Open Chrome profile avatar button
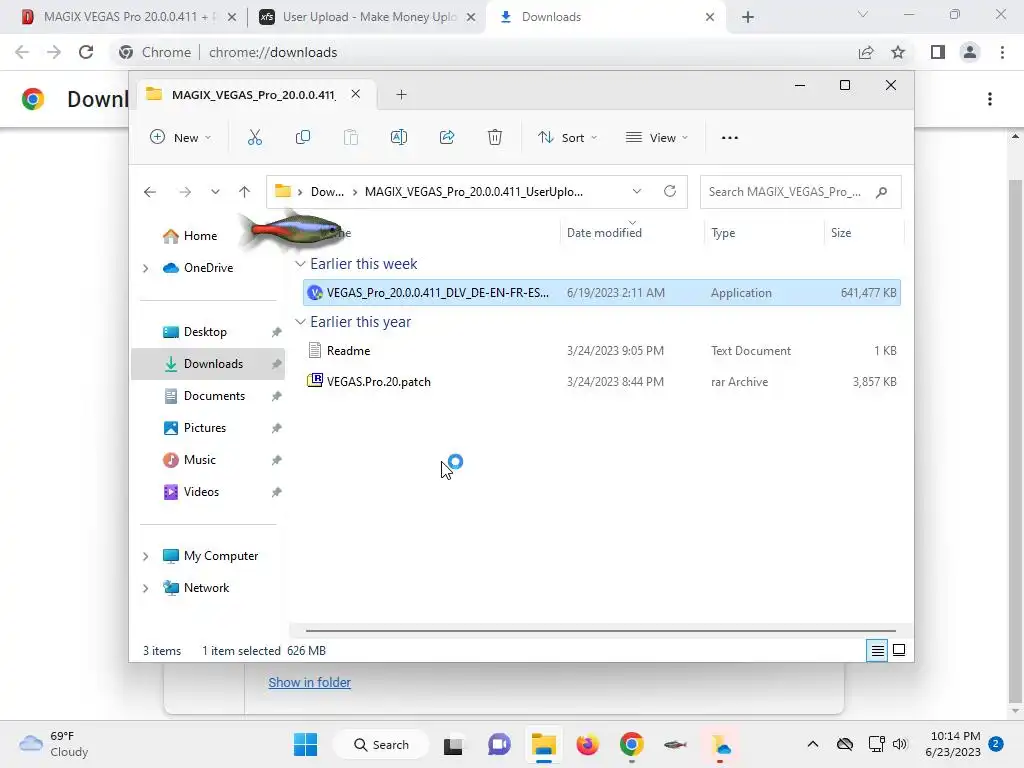 (x=970, y=52)
